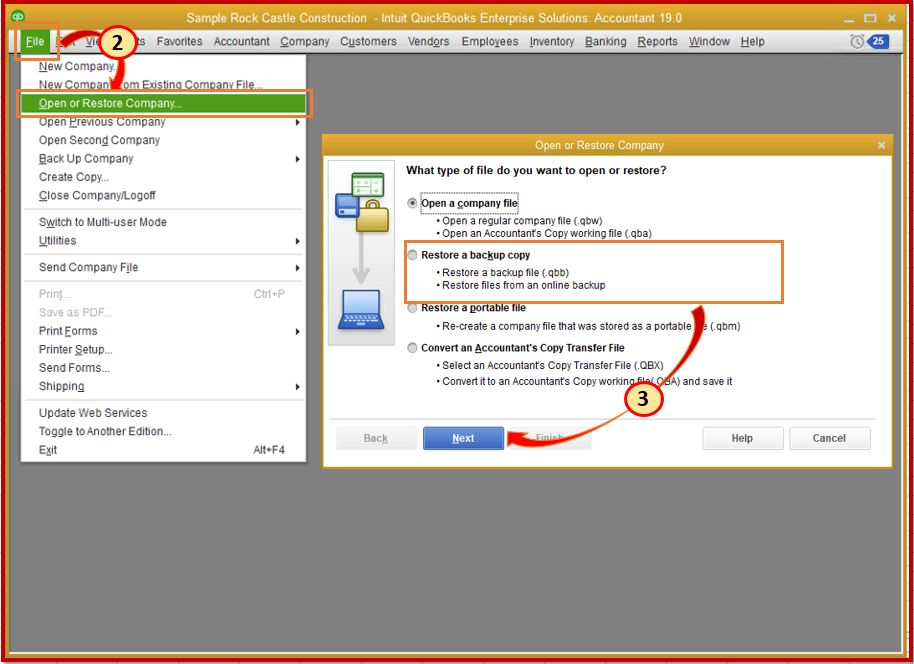Open Help from the dialog

(743, 438)
